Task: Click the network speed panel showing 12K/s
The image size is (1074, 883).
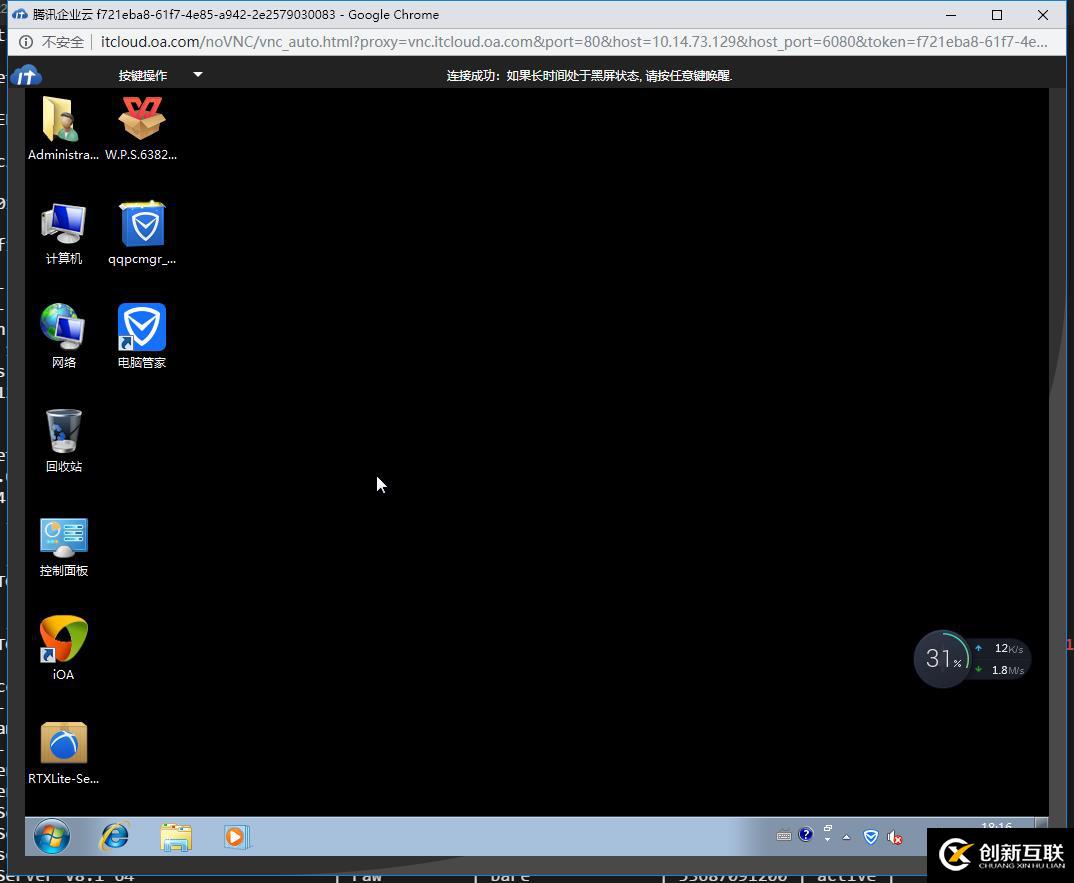Action: tap(1000, 659)
